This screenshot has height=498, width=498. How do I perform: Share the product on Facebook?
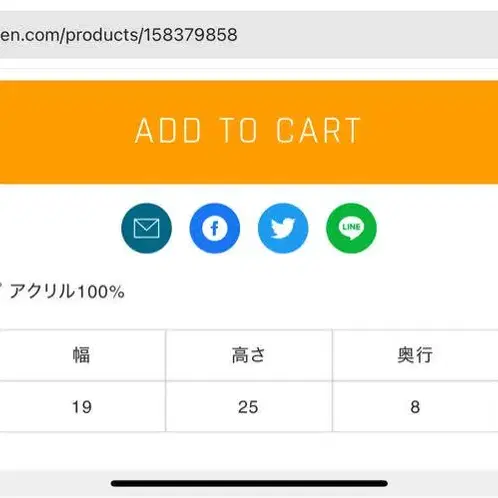[215, 228]
